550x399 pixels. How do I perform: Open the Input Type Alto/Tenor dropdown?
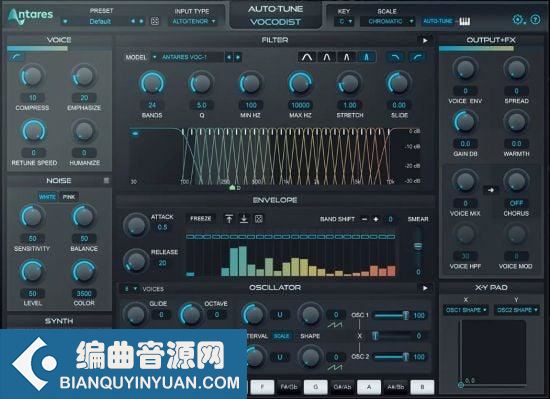pyautogui.click(x=194, y=21)
